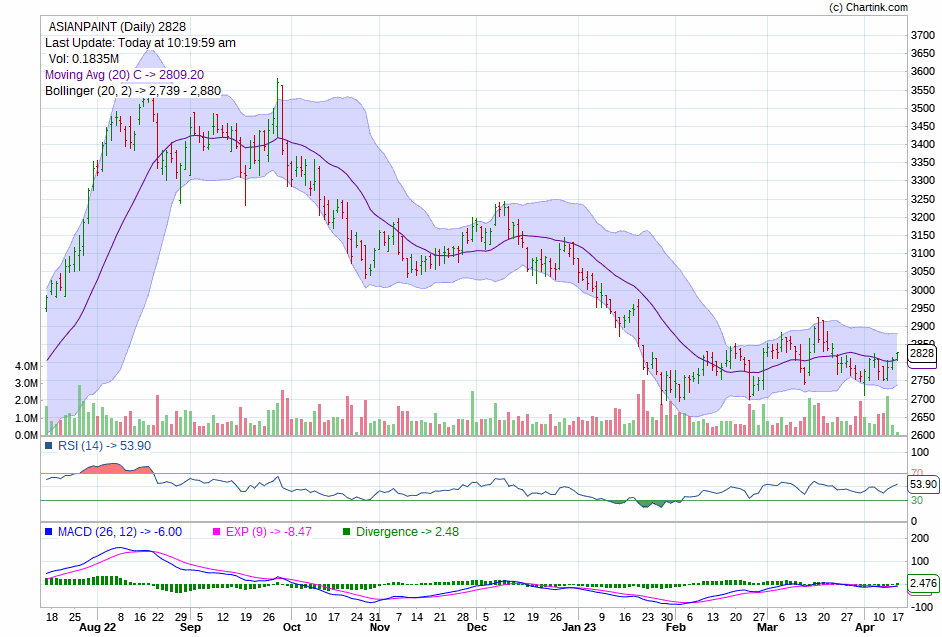Click the date label 9 on time axis
942x637 pixels.
click(602, 617)
